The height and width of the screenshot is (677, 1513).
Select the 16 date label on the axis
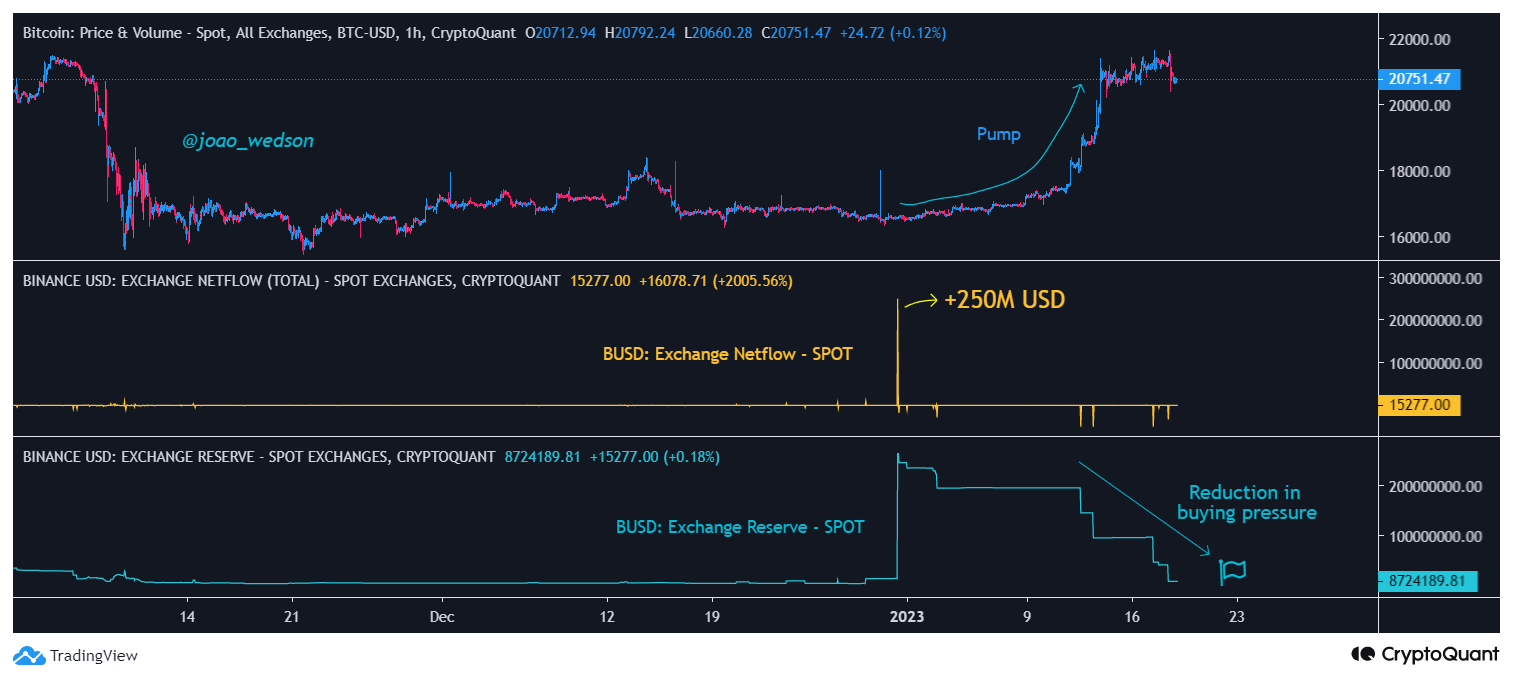tap(1131, 617)
